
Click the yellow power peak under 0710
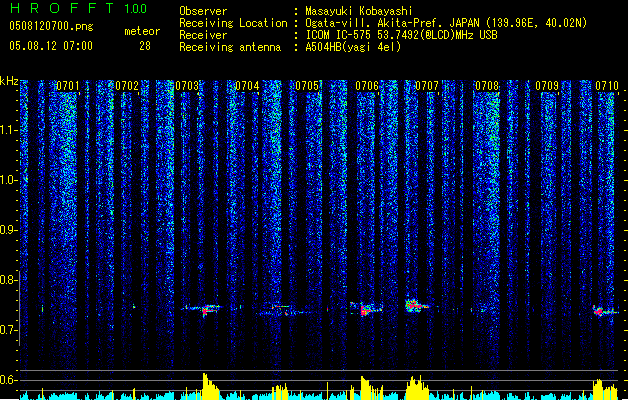click(605, 389)
